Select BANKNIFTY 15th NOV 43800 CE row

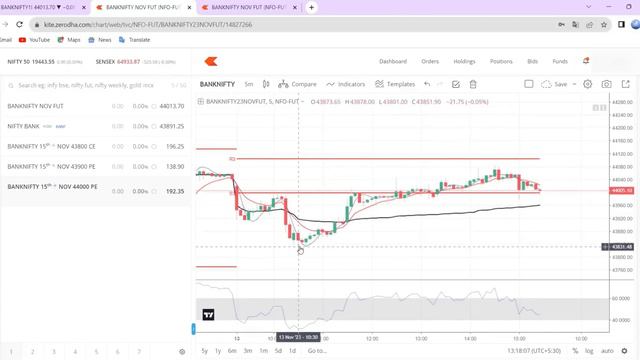[95, 146]
